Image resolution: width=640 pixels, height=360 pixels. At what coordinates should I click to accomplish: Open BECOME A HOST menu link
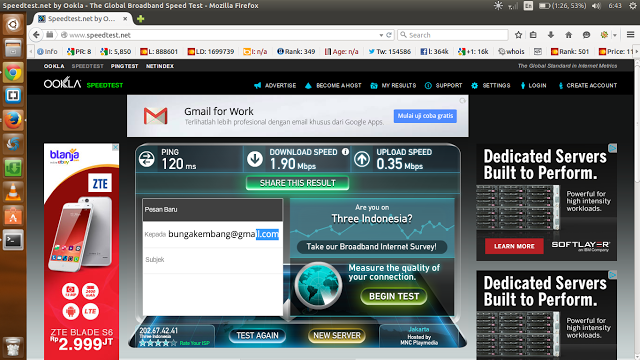tap(333, 86)
